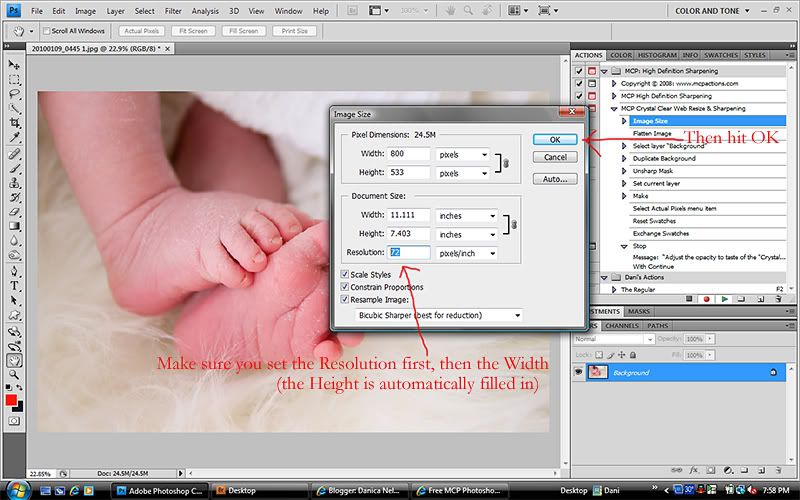The image size is (800, 500).
Task: Uncheck Constrain Proportions
Action: tap(346, 286)
